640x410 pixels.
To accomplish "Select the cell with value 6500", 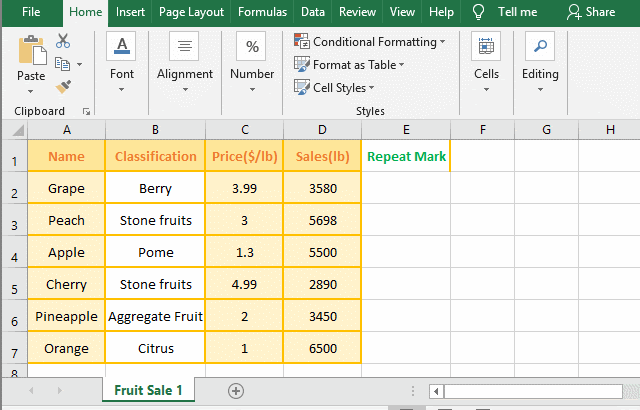I will point(322,348).
